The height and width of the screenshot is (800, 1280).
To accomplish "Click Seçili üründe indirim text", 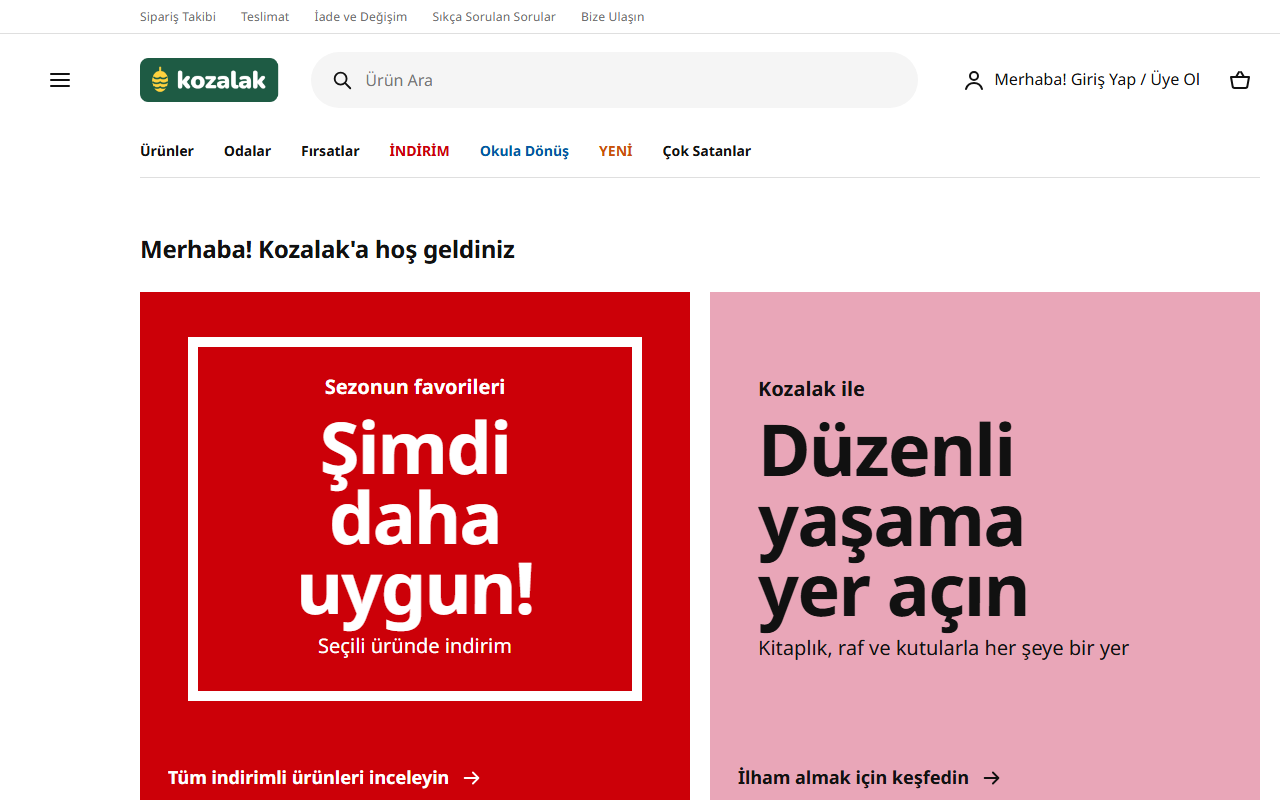I will pyautogui.click(x=415, y=646).
